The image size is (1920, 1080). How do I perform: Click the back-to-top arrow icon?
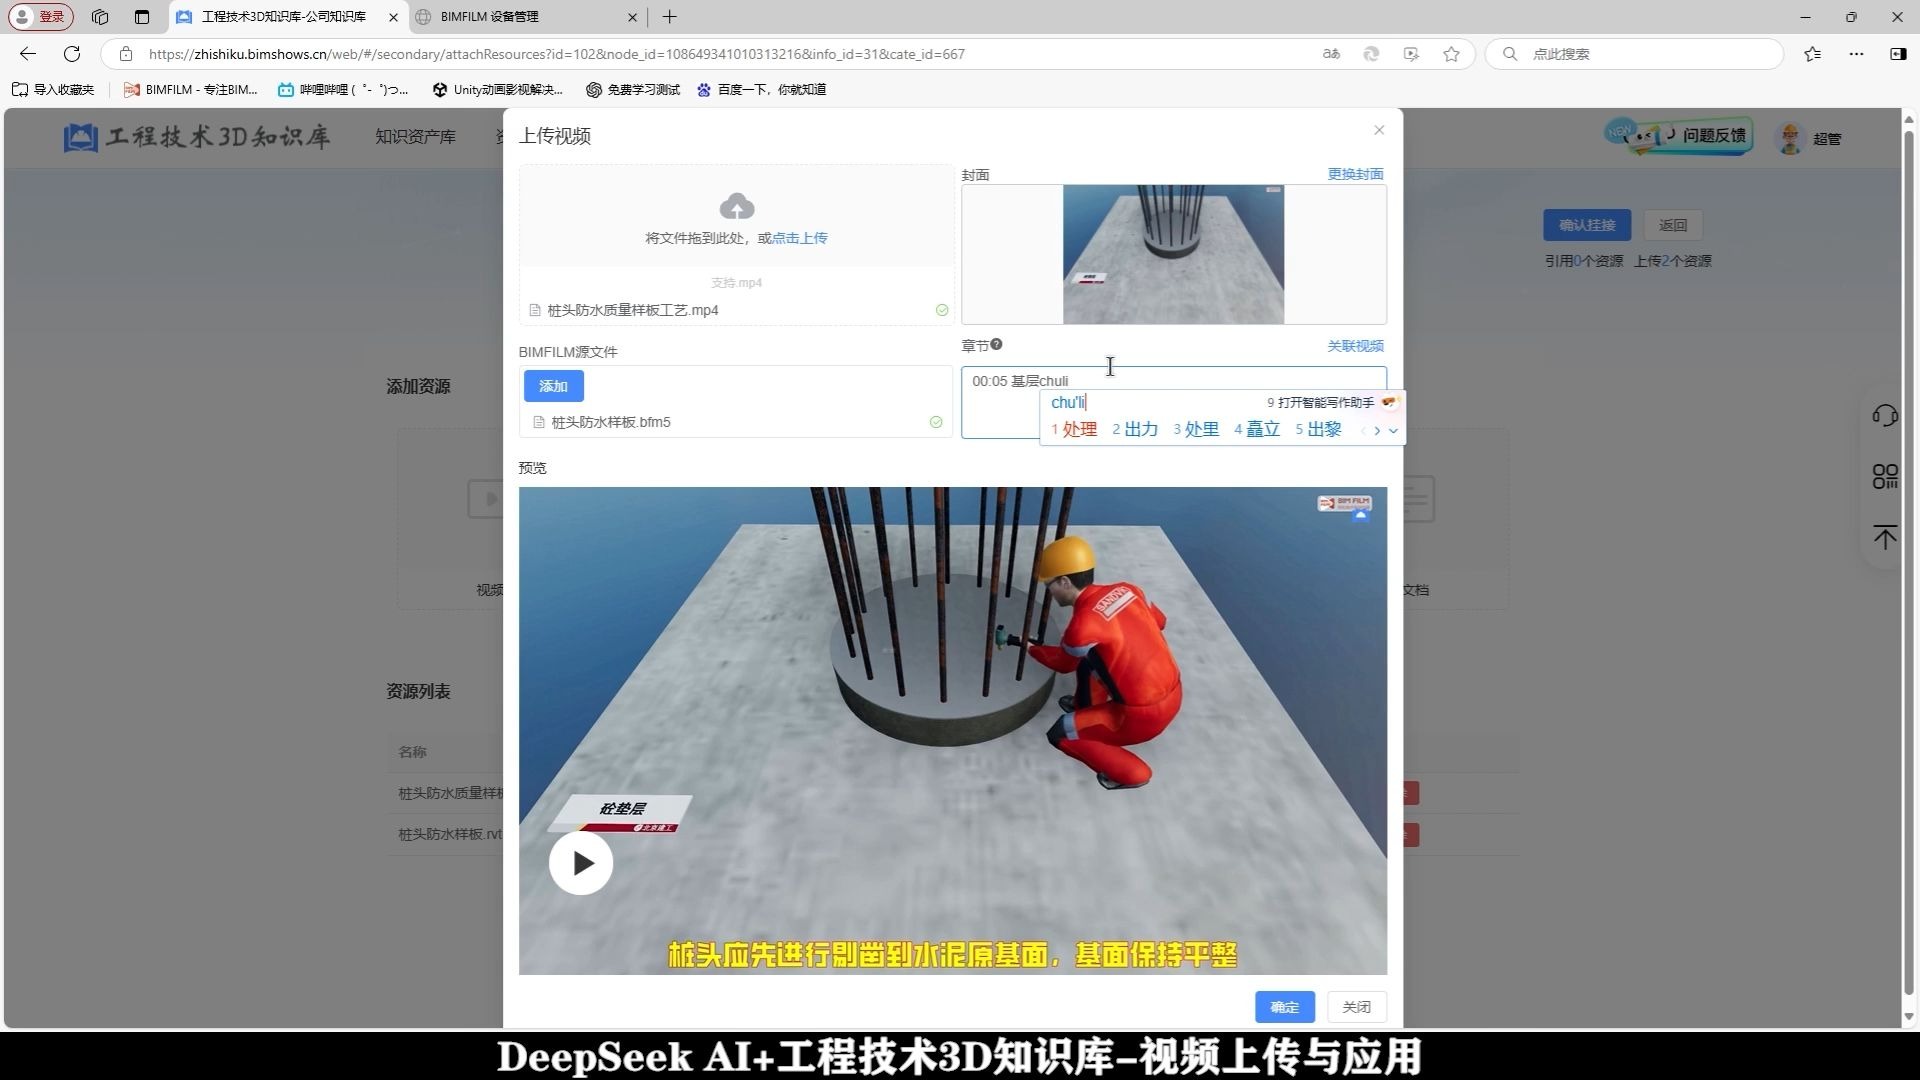click(x=1884, y=538)
